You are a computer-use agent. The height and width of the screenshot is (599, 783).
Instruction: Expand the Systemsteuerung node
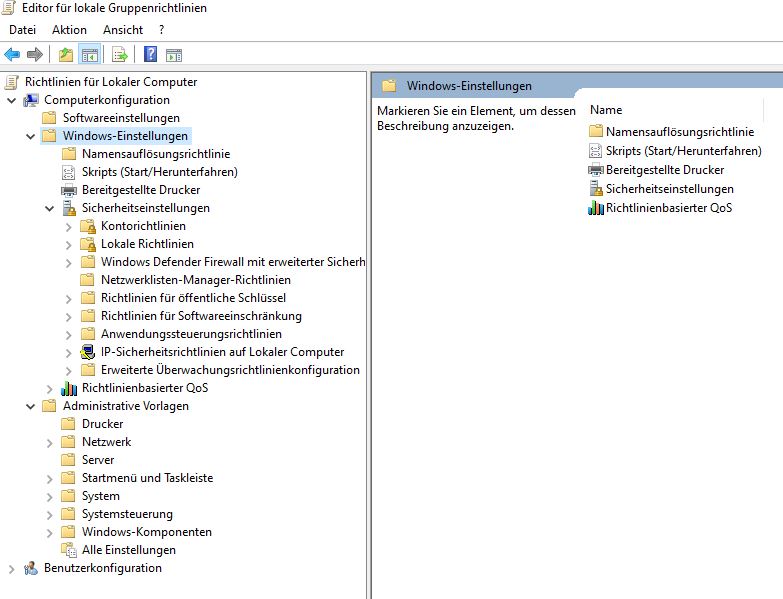[49, 515]
